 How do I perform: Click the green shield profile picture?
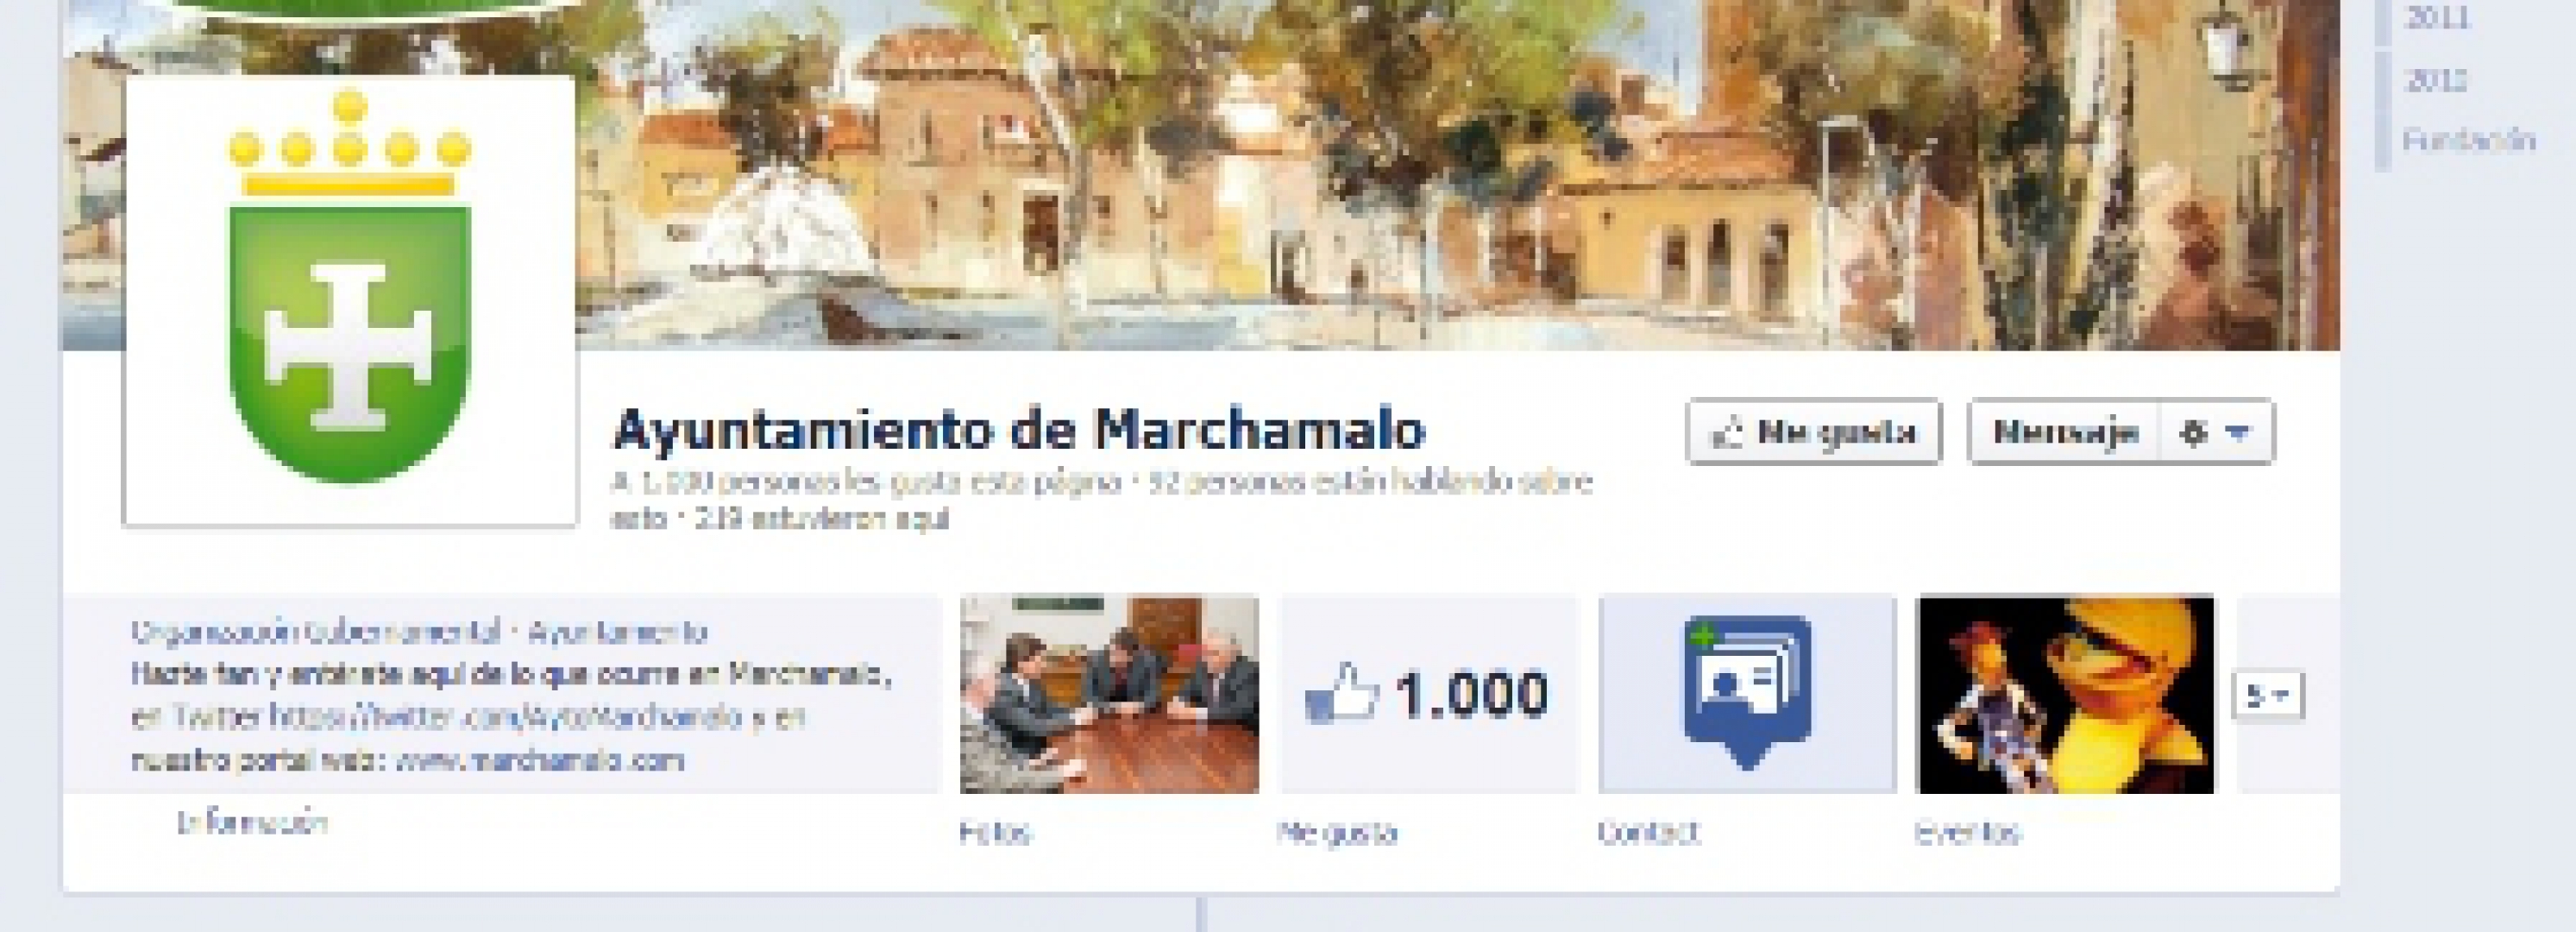click(350, 300)
